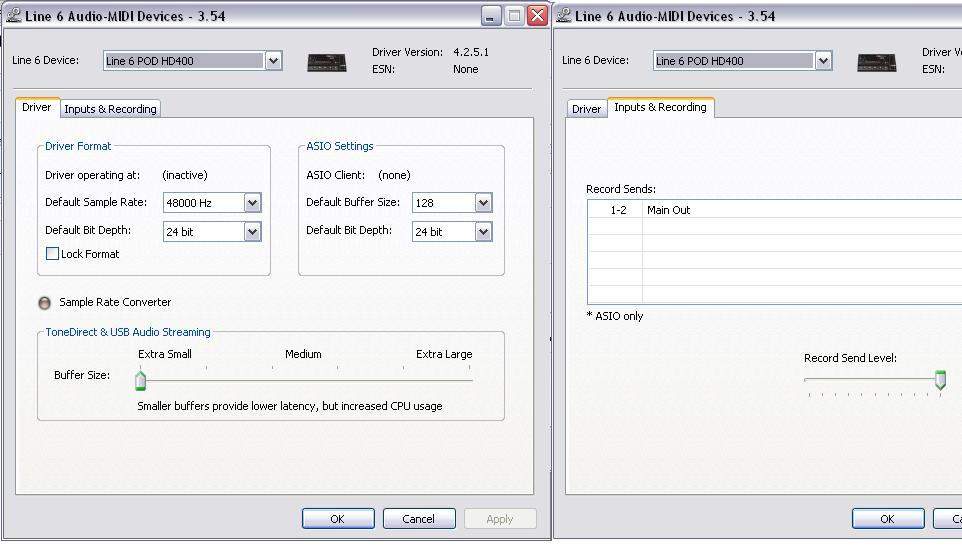The image size is (962, 548).
Task: Click Cancel button in left window
Action: pos(418,519)
